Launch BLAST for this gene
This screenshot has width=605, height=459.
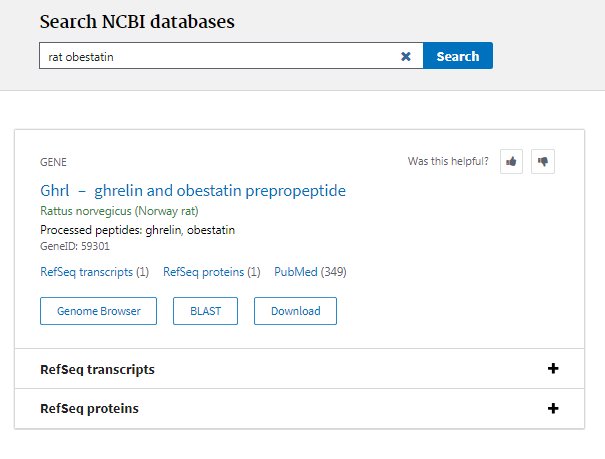[205, 311]
